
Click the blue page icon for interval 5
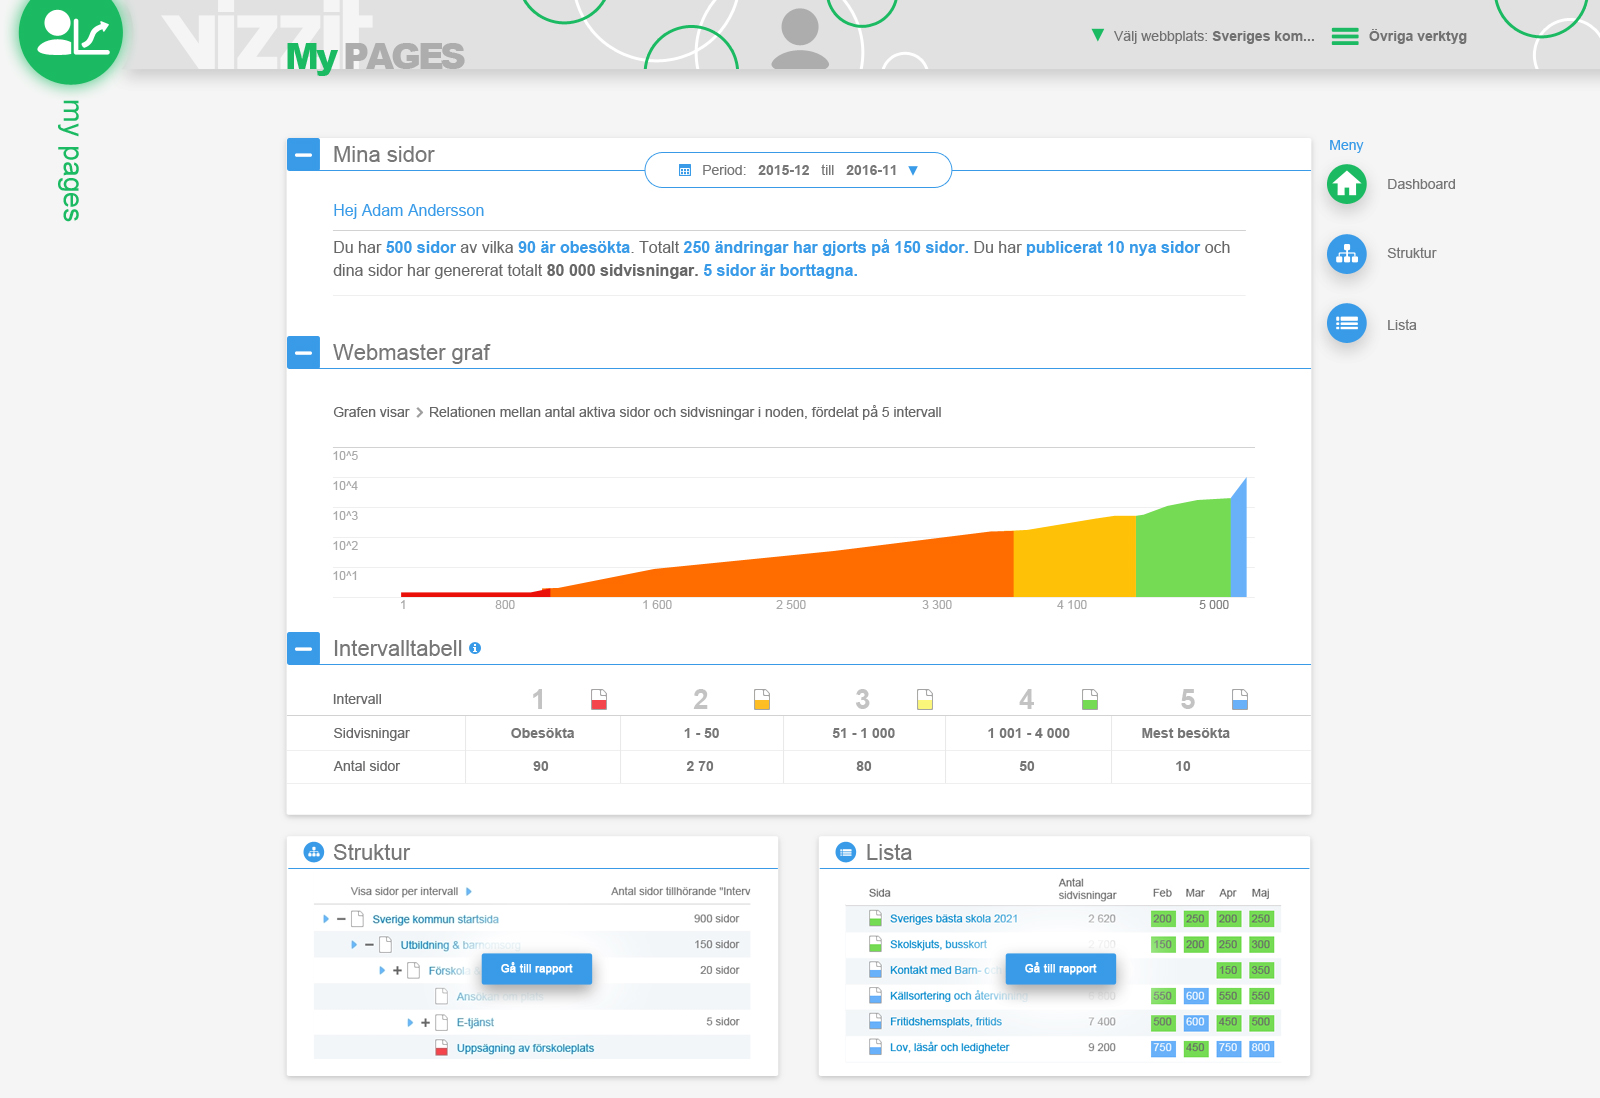click(1240, 699)
